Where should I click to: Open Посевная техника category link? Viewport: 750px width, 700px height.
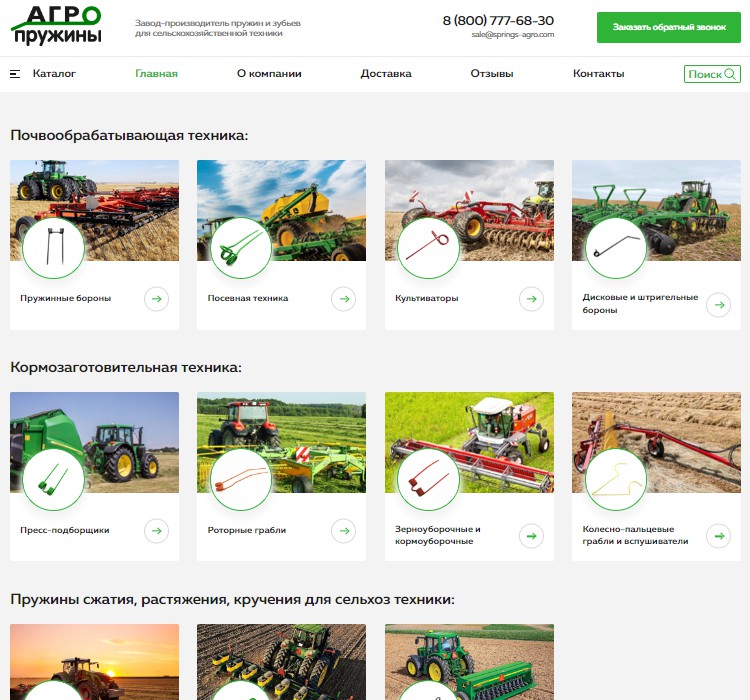pyautogui.click(x=248, y=298)
